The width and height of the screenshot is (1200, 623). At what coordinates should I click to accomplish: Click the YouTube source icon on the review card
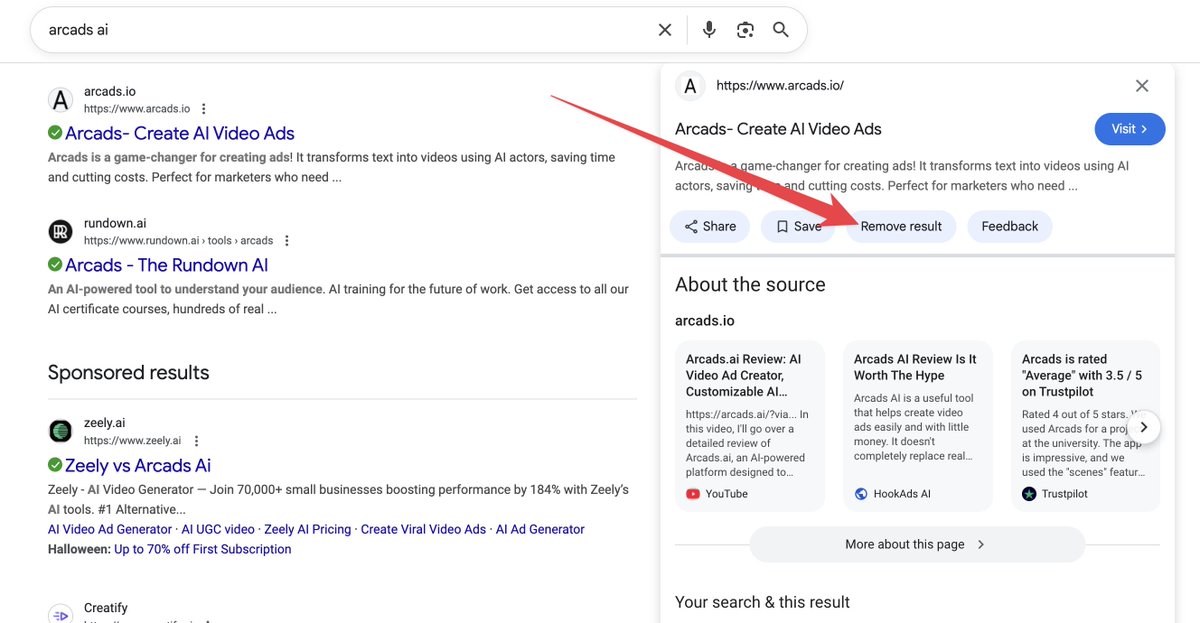(x=693, y=494)
